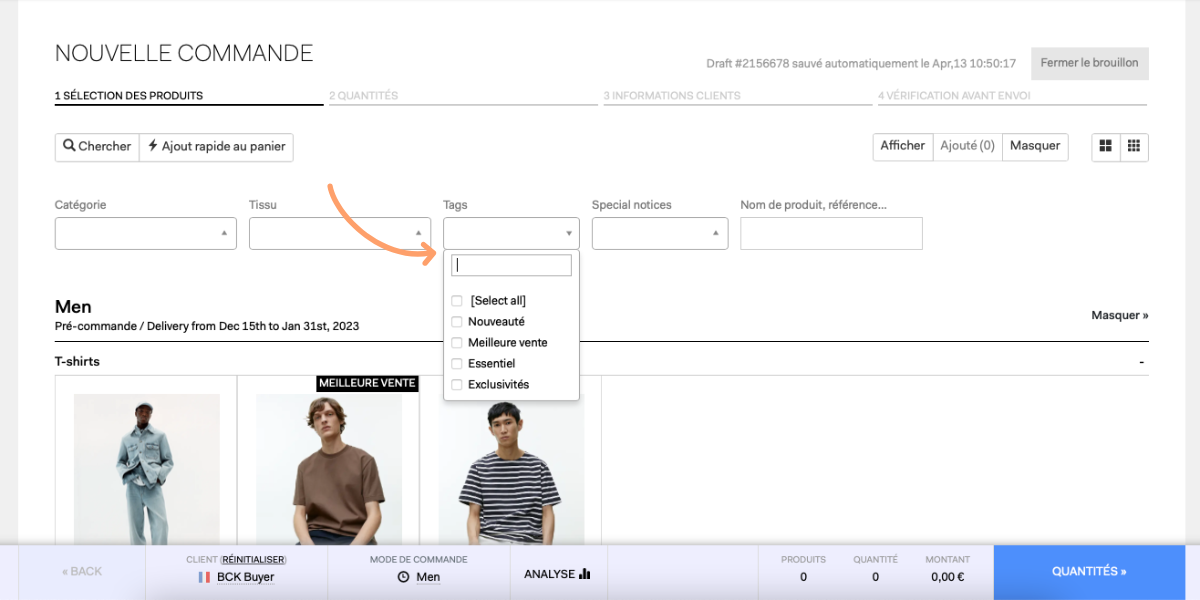Open the Tissu dropdown
This screenshot has width=1200, height=600.
pyautogui.click(x=340, y=233)
